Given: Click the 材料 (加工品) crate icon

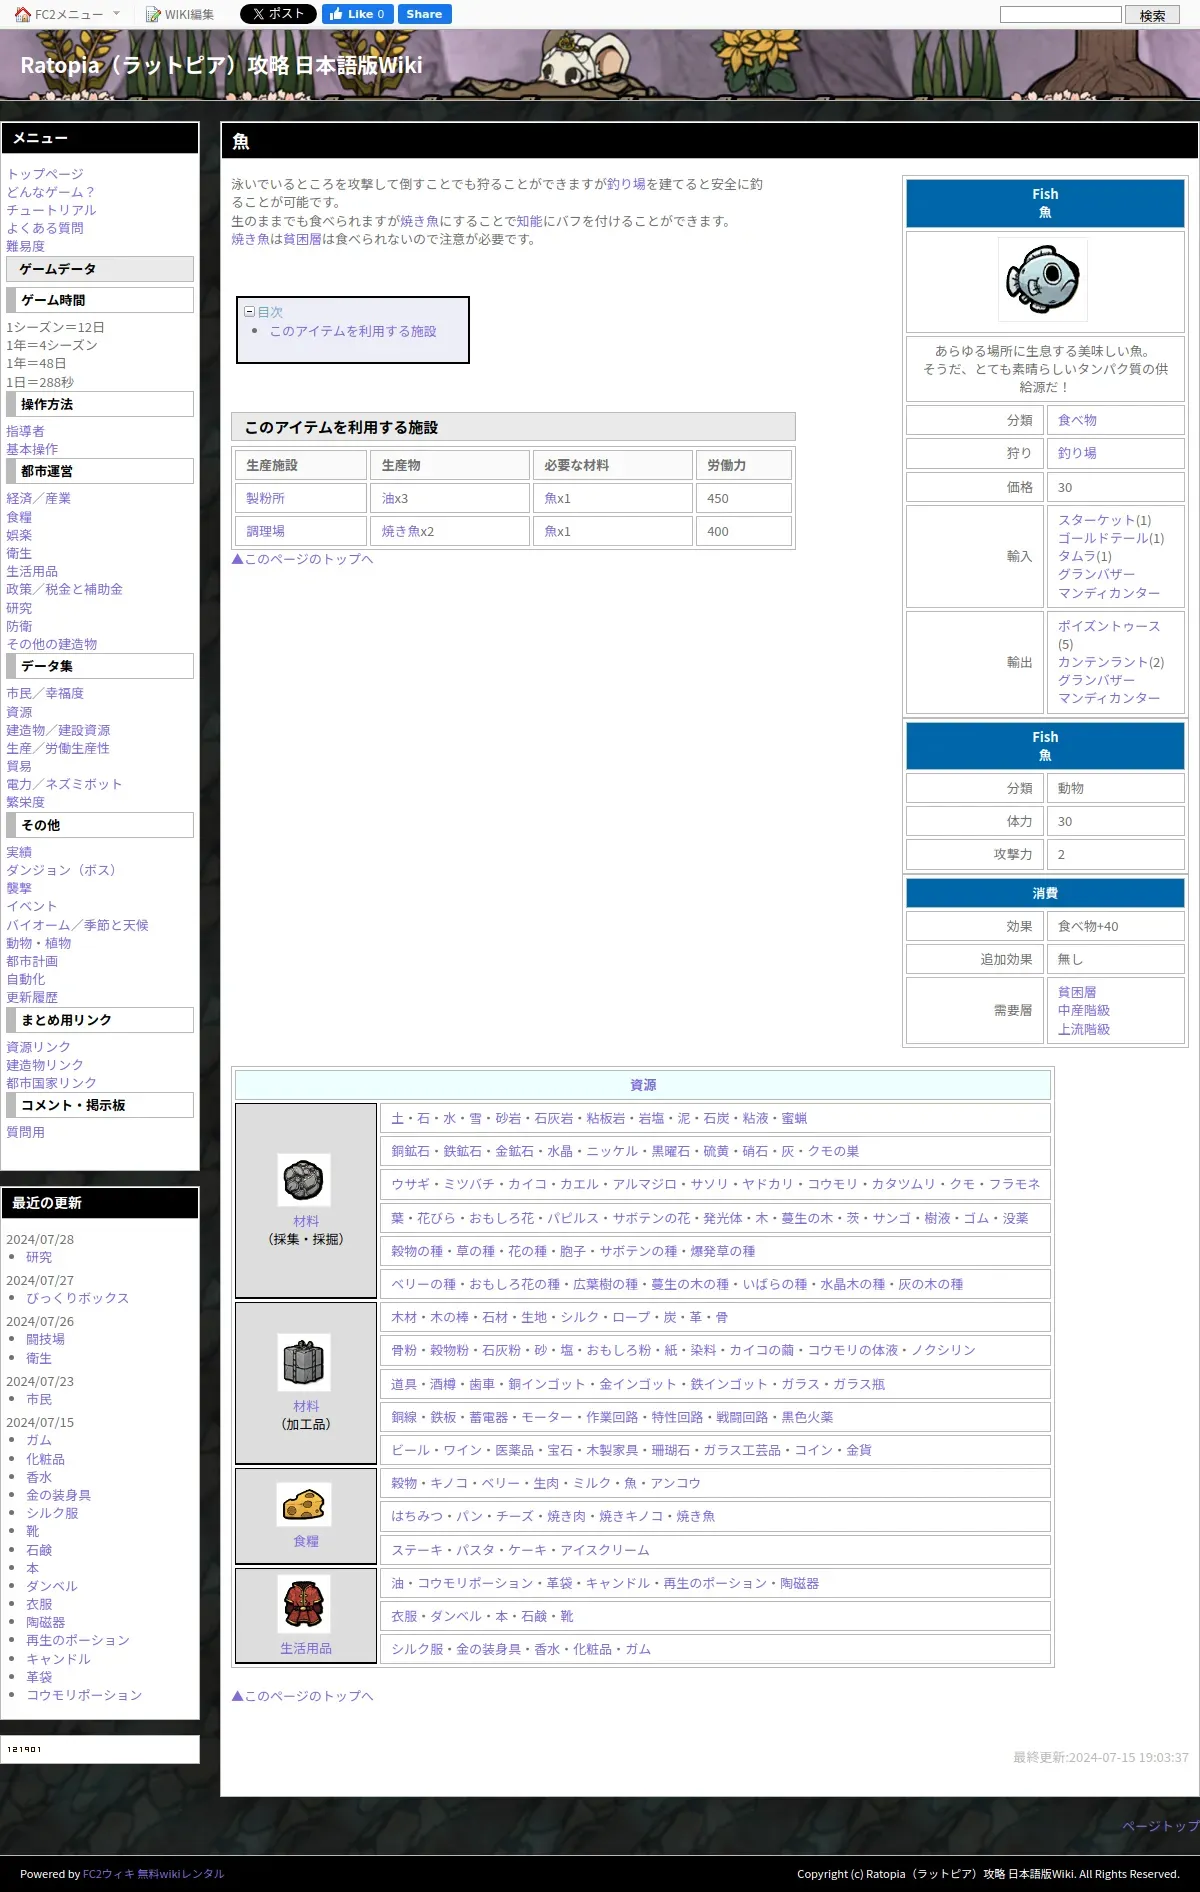Looking at the screenshot, I should [304, 1362].
